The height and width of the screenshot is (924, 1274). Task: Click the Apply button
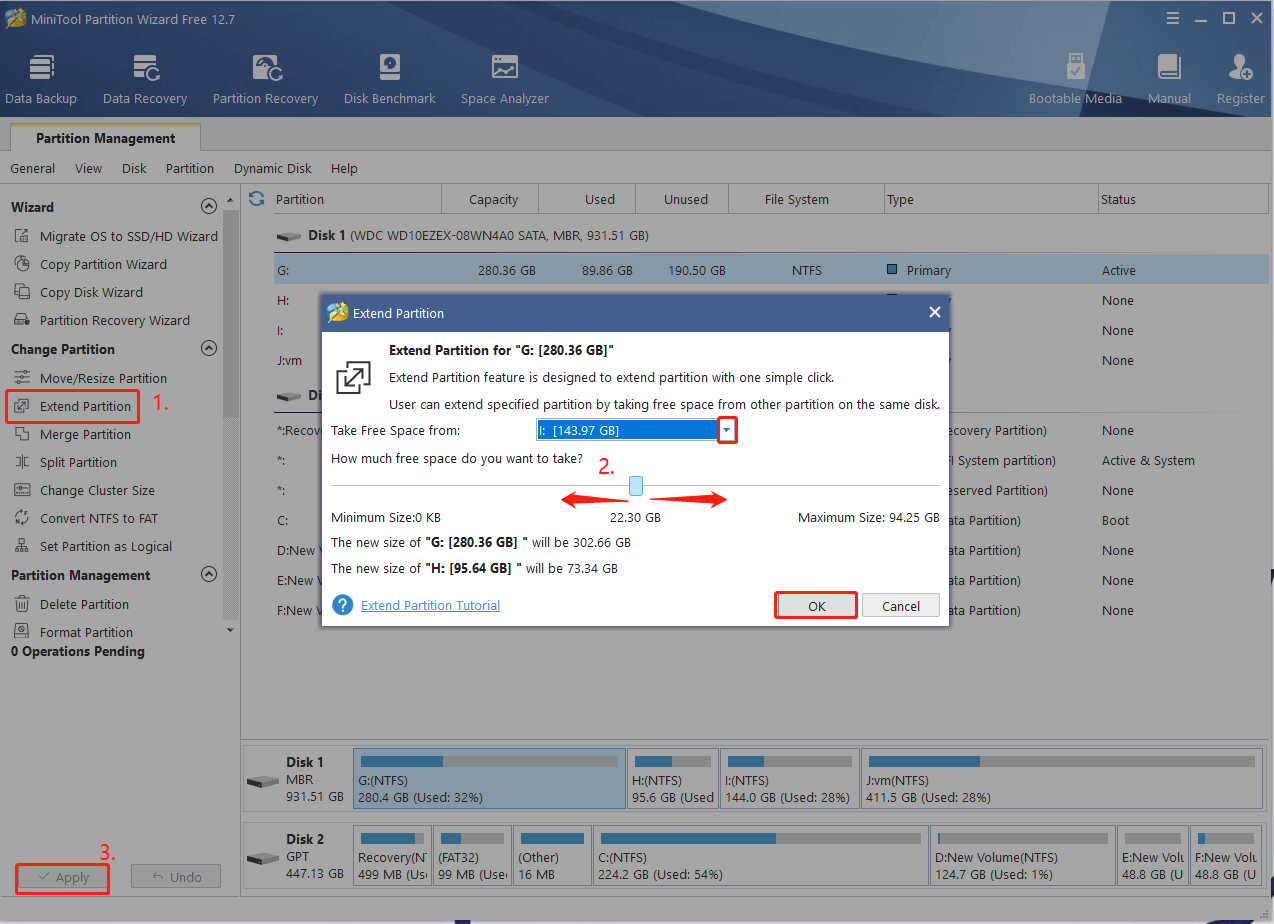[63, 877]
